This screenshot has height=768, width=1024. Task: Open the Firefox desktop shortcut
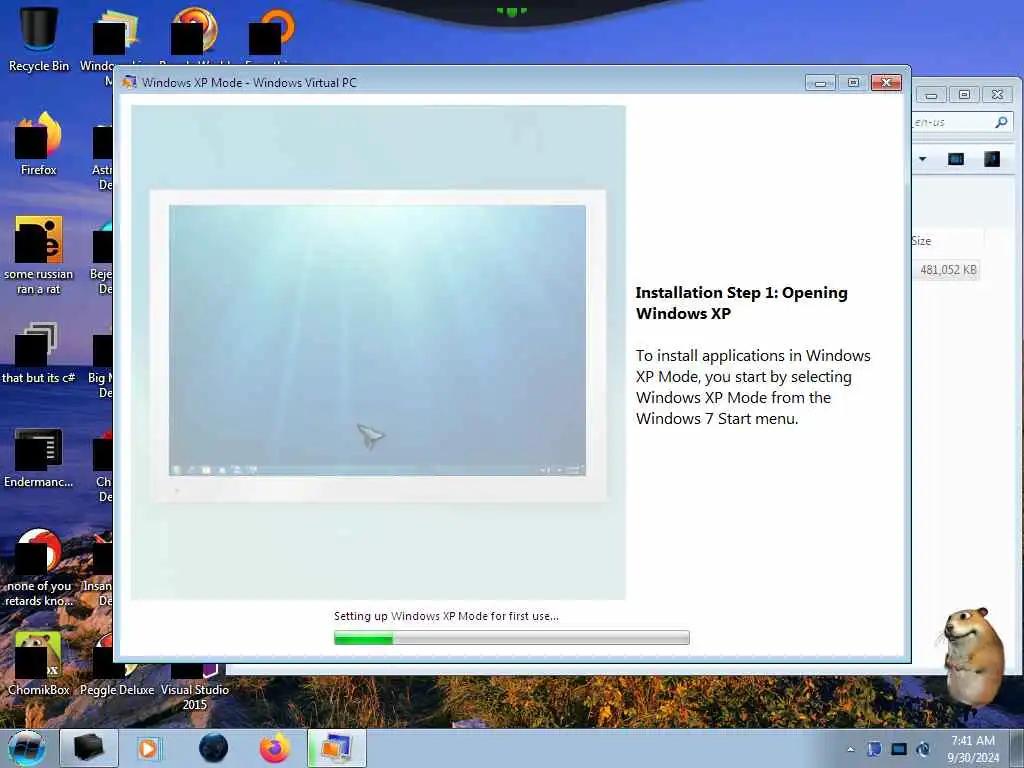[39, 144]
